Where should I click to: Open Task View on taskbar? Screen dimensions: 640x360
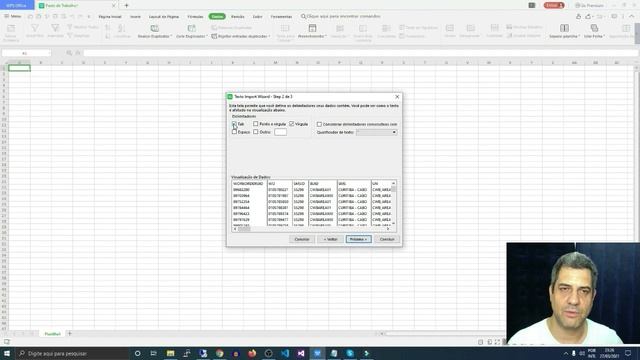point(153,353)
